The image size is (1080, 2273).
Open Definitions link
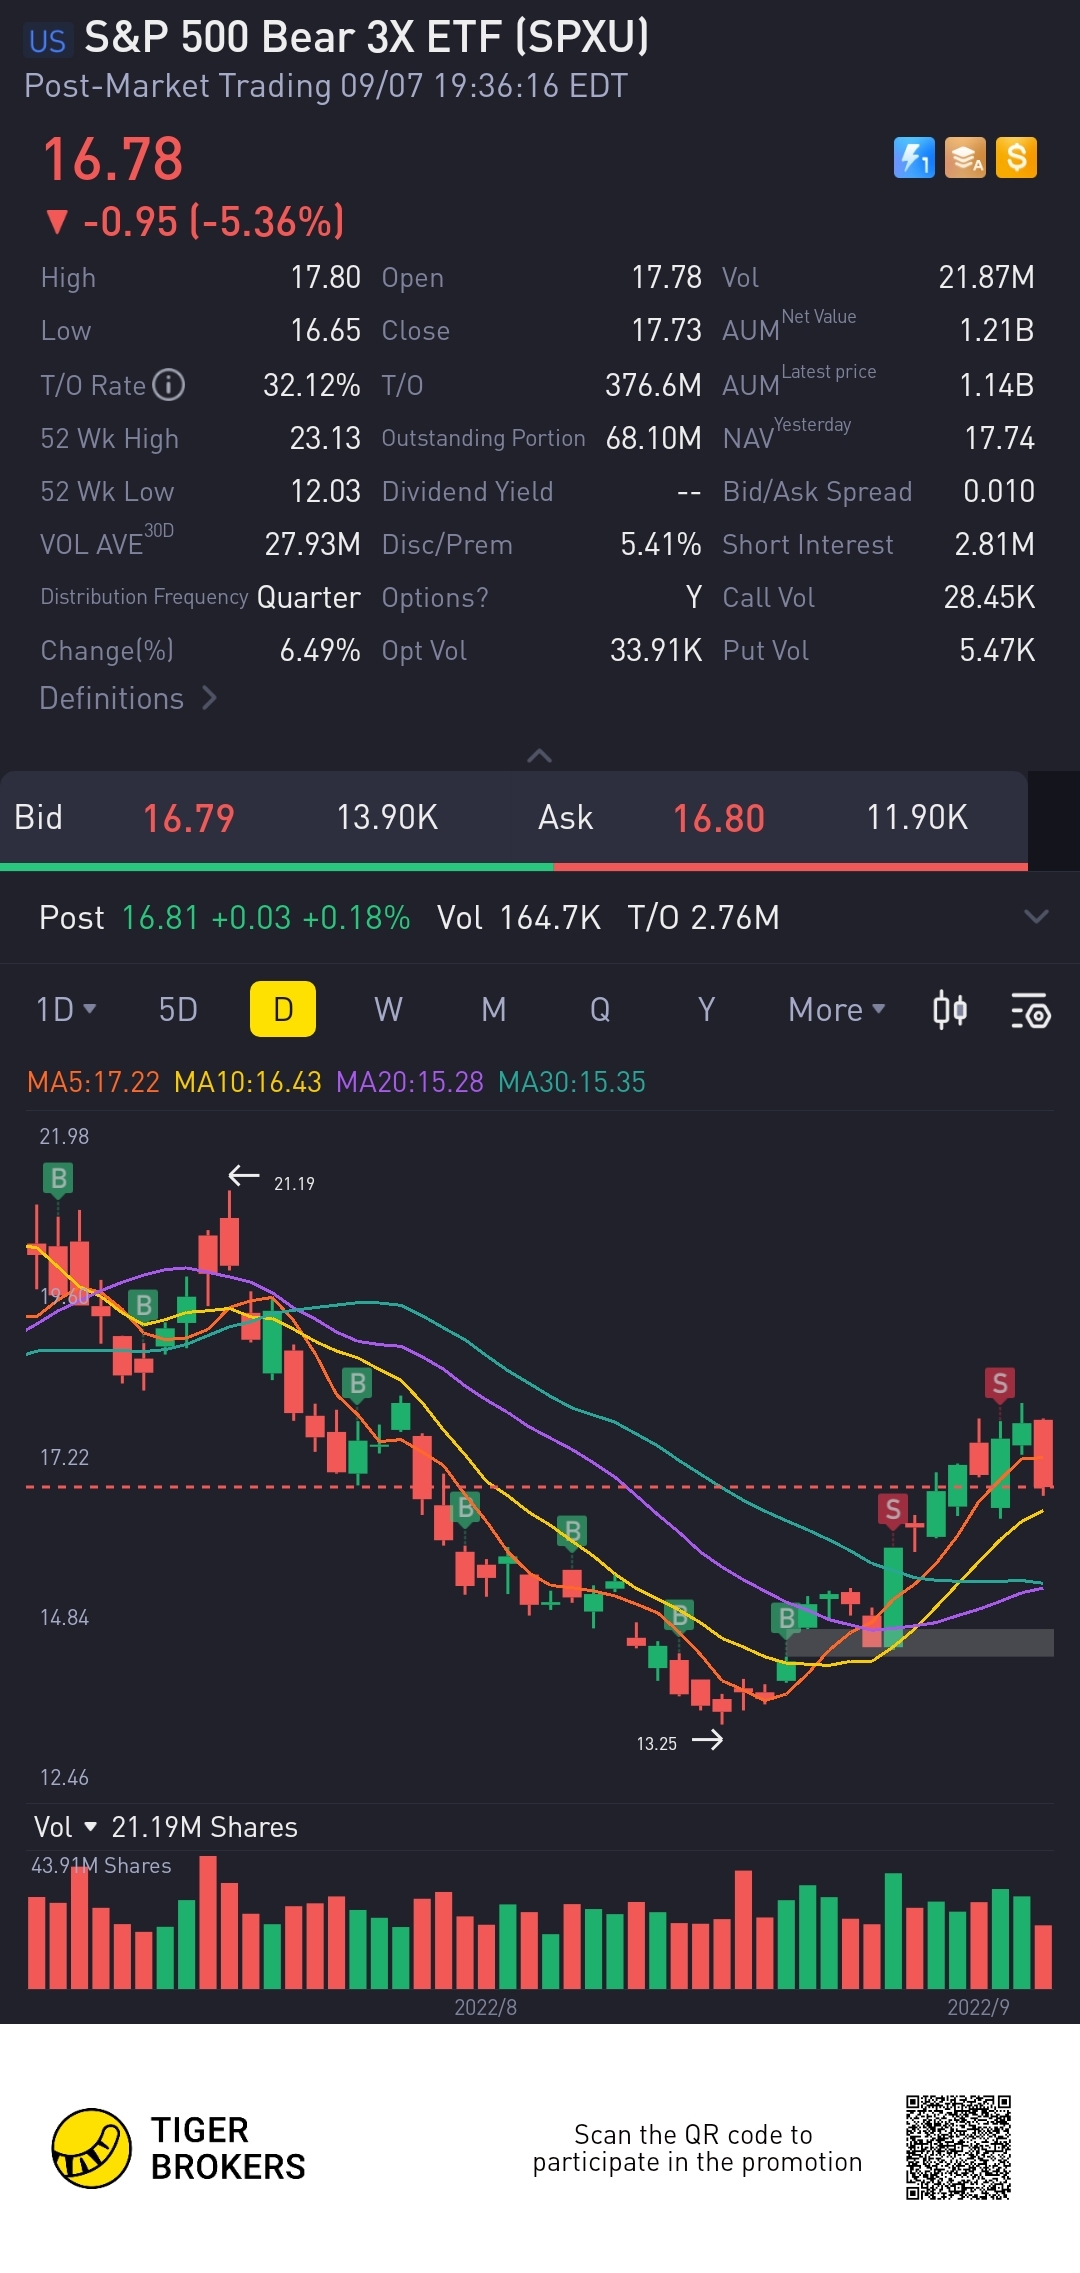pyautogui.click(x=128, y=698)
